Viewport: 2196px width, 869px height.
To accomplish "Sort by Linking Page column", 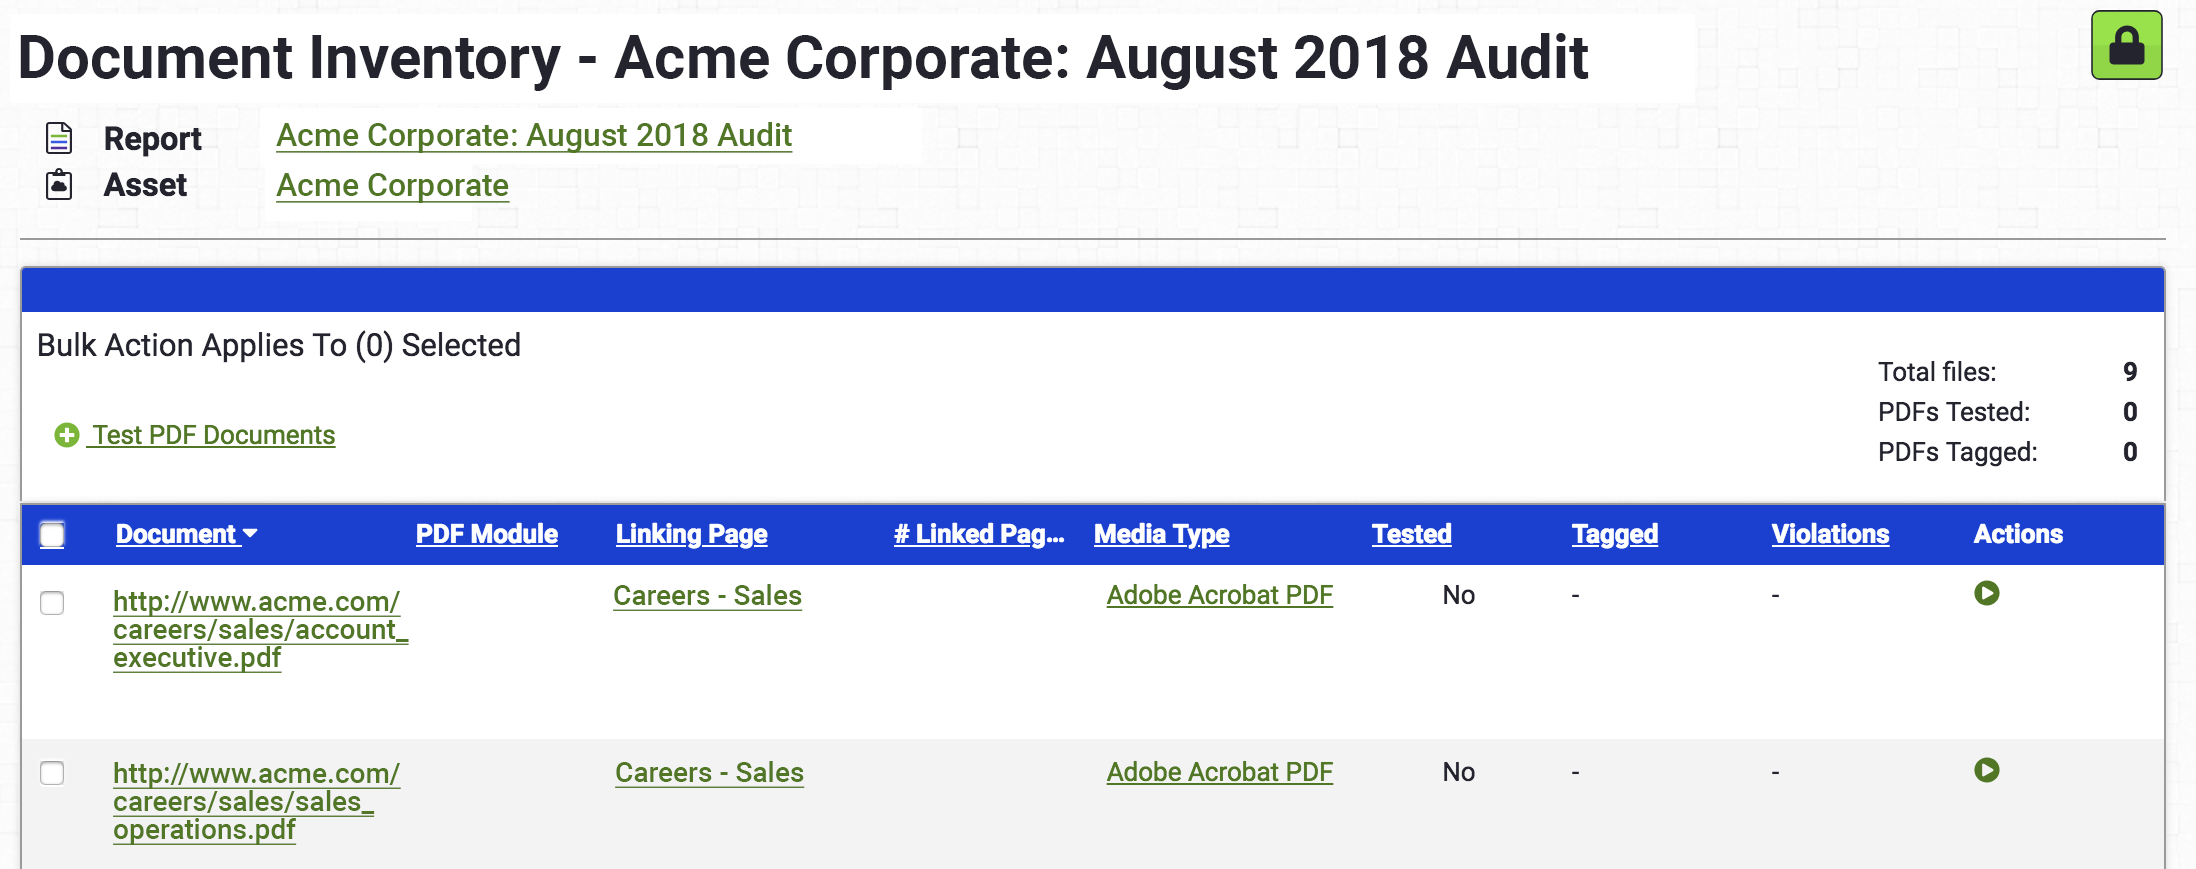I will [x=692, y=534].
